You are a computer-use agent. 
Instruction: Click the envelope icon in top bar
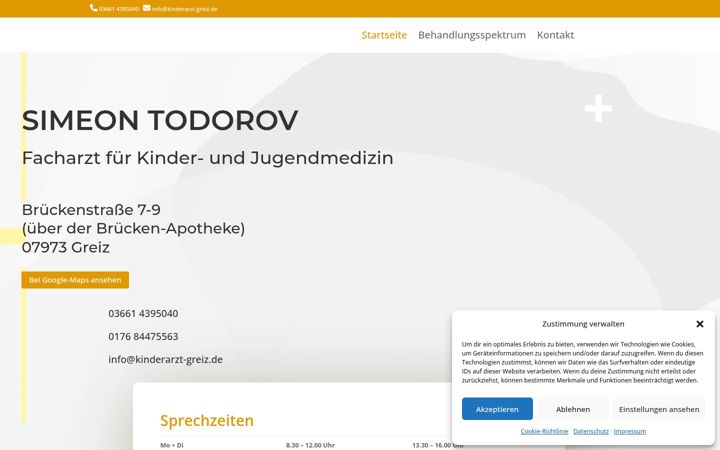coord(146,8)
